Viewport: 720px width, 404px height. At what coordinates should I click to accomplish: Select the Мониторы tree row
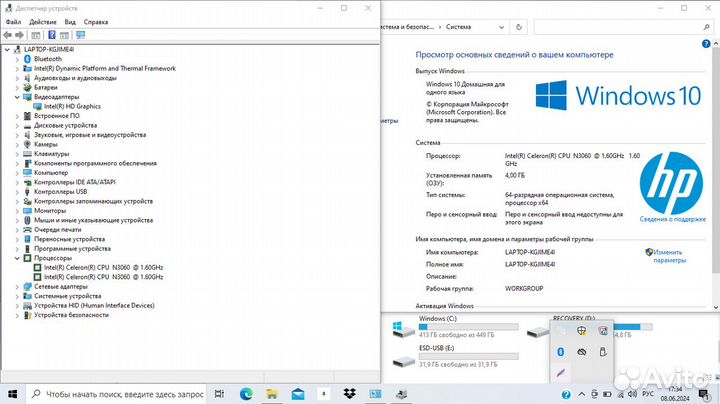click(x=50, y=211)
